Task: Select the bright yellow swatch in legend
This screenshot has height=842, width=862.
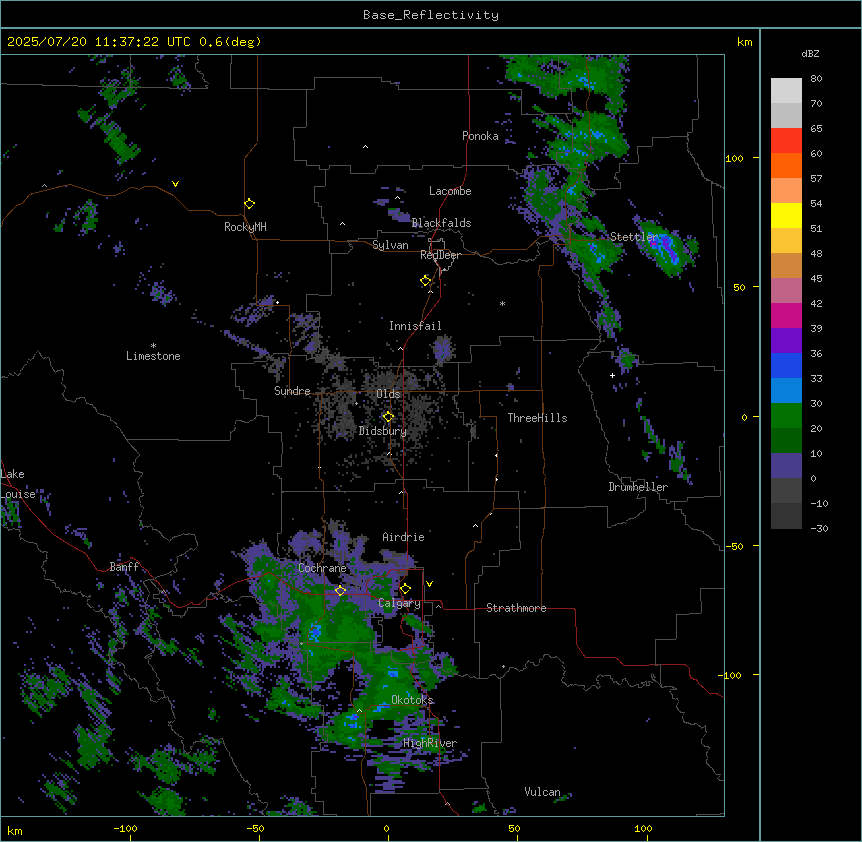Action: click(786, 215)
